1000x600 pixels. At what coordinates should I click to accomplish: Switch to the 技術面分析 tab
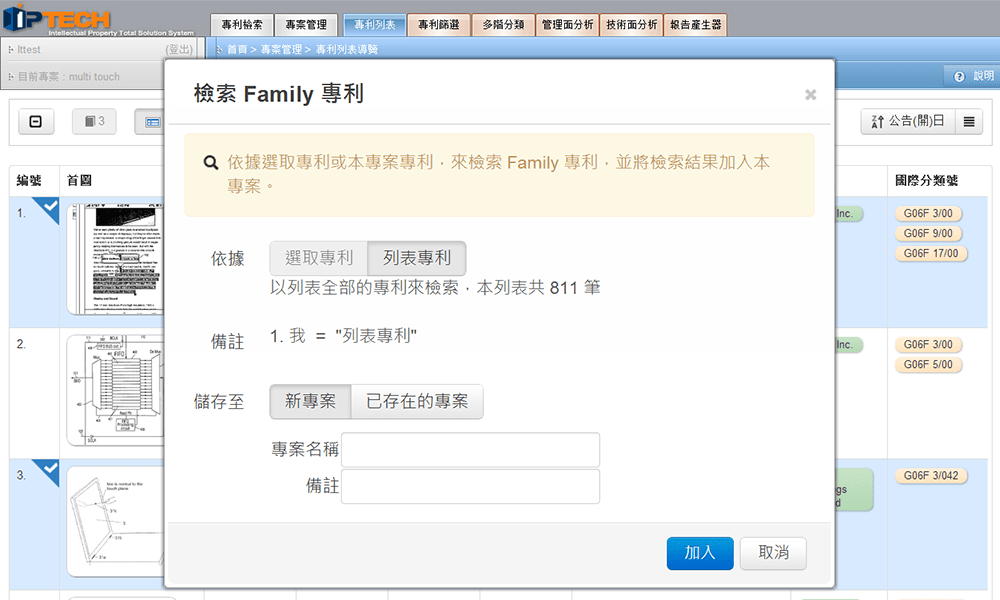pos(631,25)
